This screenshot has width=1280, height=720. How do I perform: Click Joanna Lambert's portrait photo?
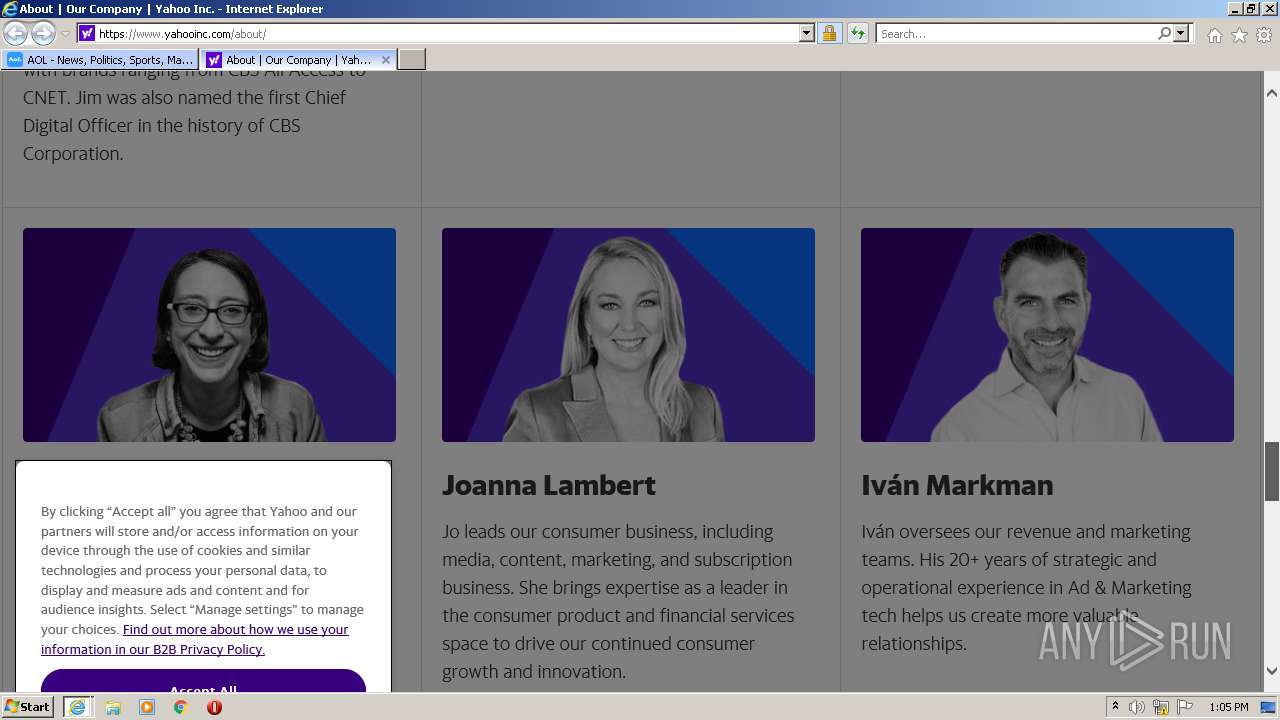pyautogui.click(x=628, y=335)
